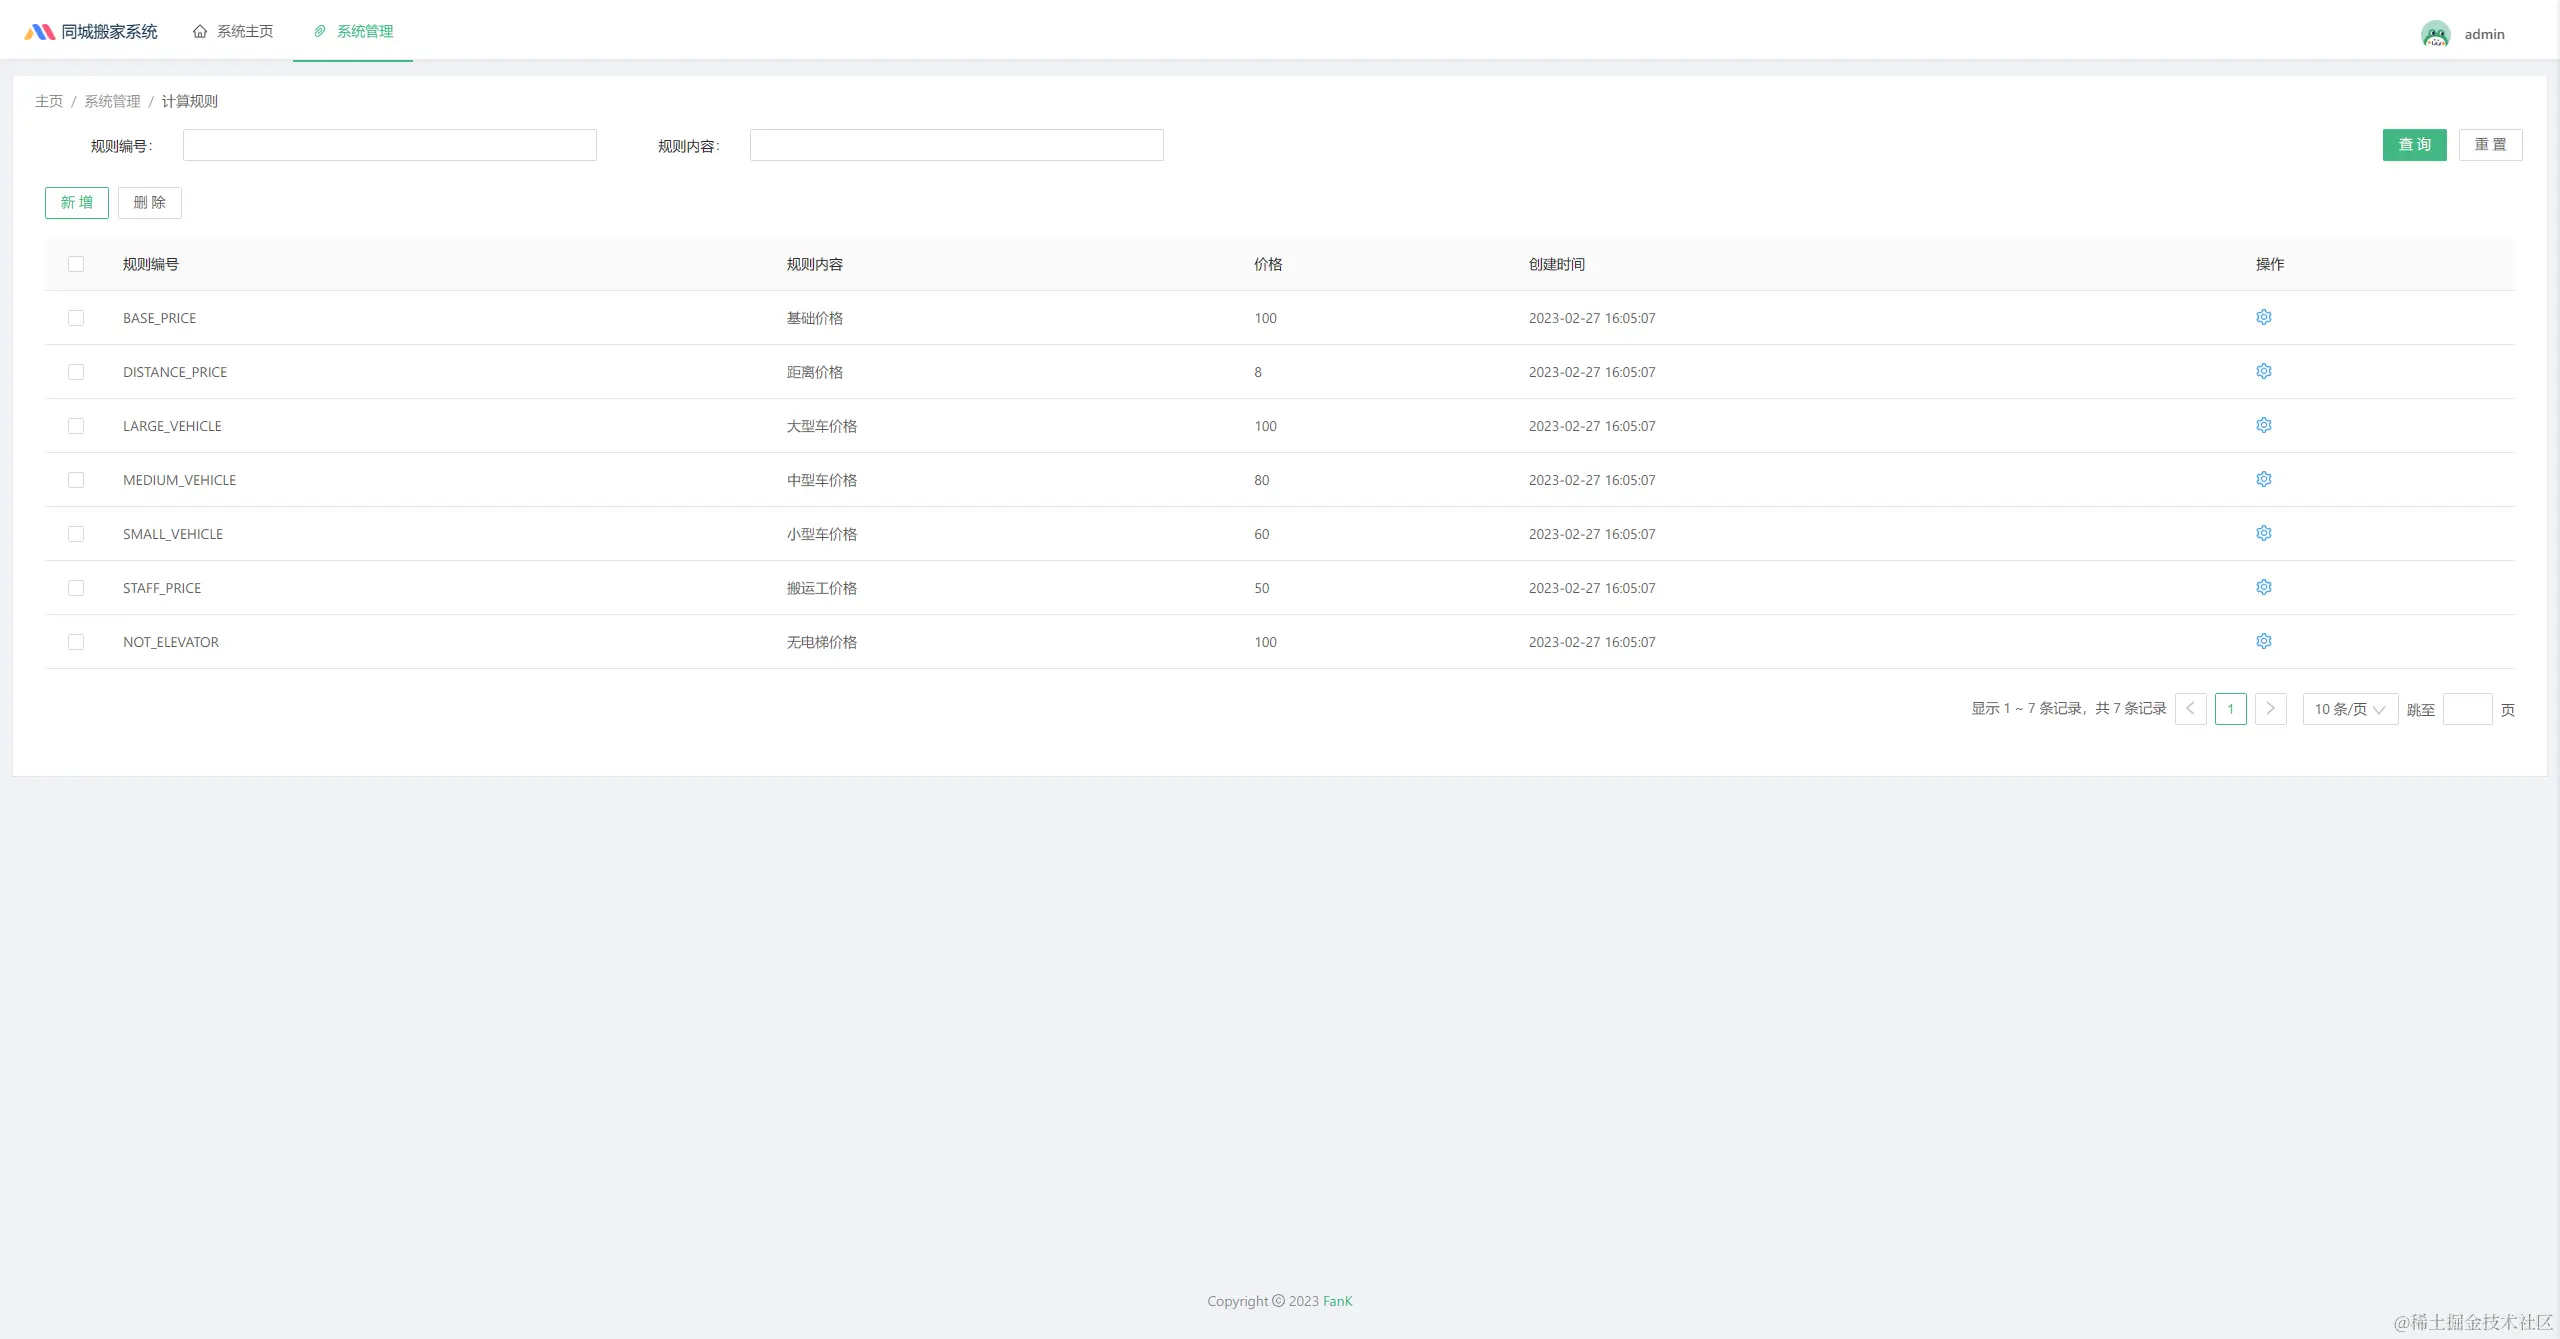
Task: Check the BASE_PRICE row checkbox
Action: click(76, 318)
